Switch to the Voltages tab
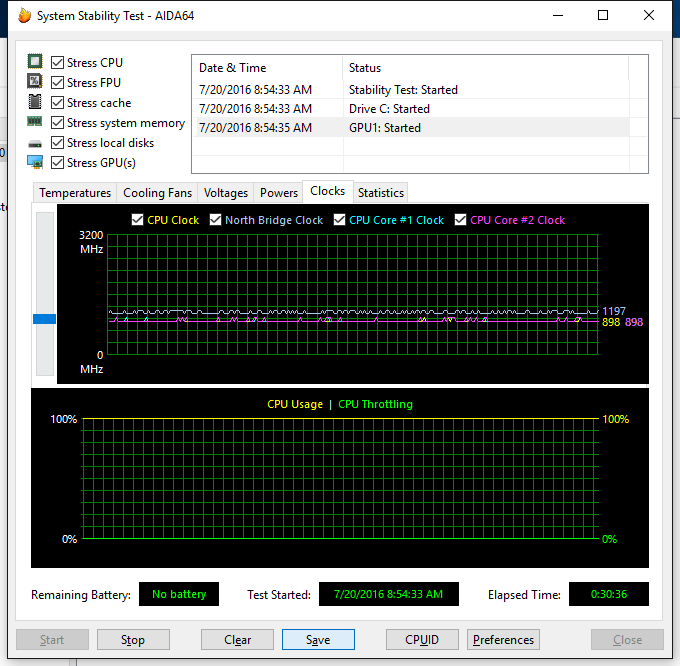Screen dimensions: 680x666 [x=226, y=193]
